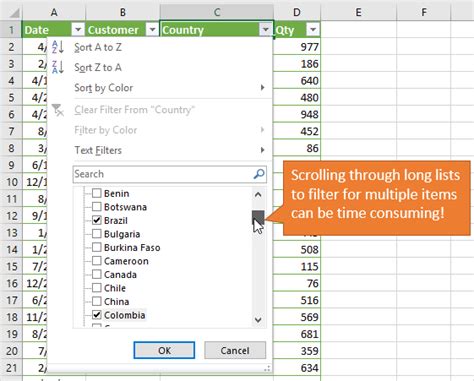This screenshot has width=474, height=381.
Task: Click the select-all corner triangle
Action: coord(14,13)
